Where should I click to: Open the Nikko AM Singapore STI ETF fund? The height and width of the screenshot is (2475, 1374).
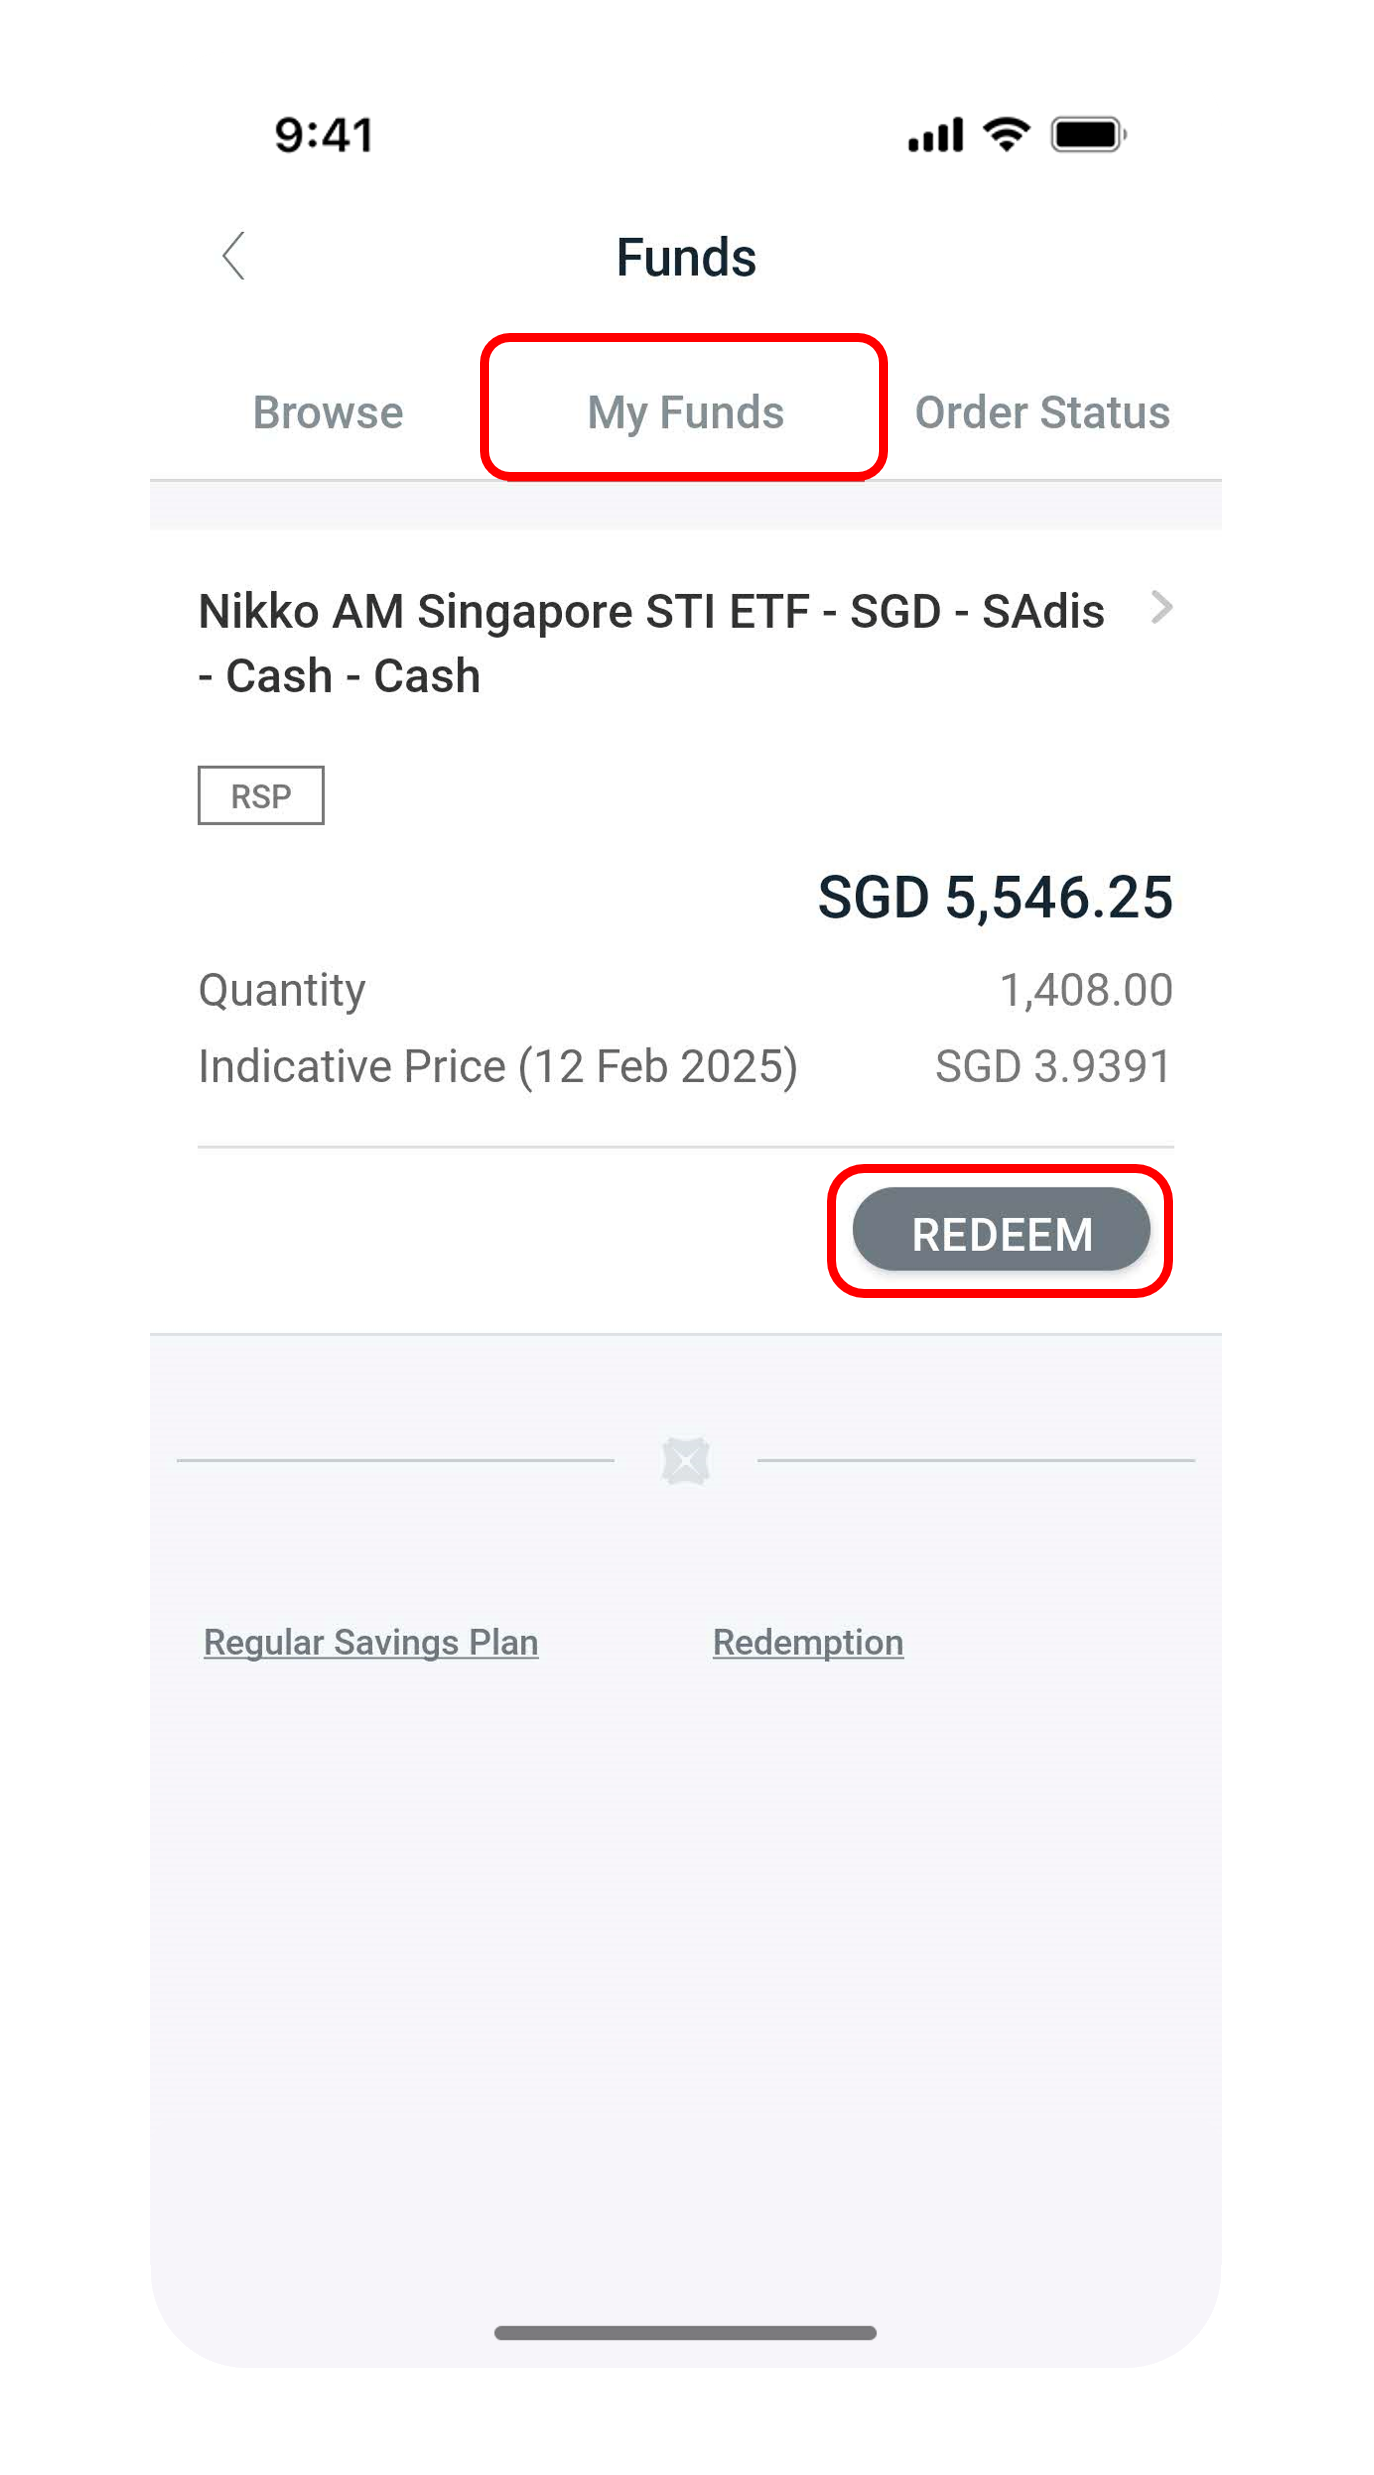pyautogui.click(x=650, y=642)
